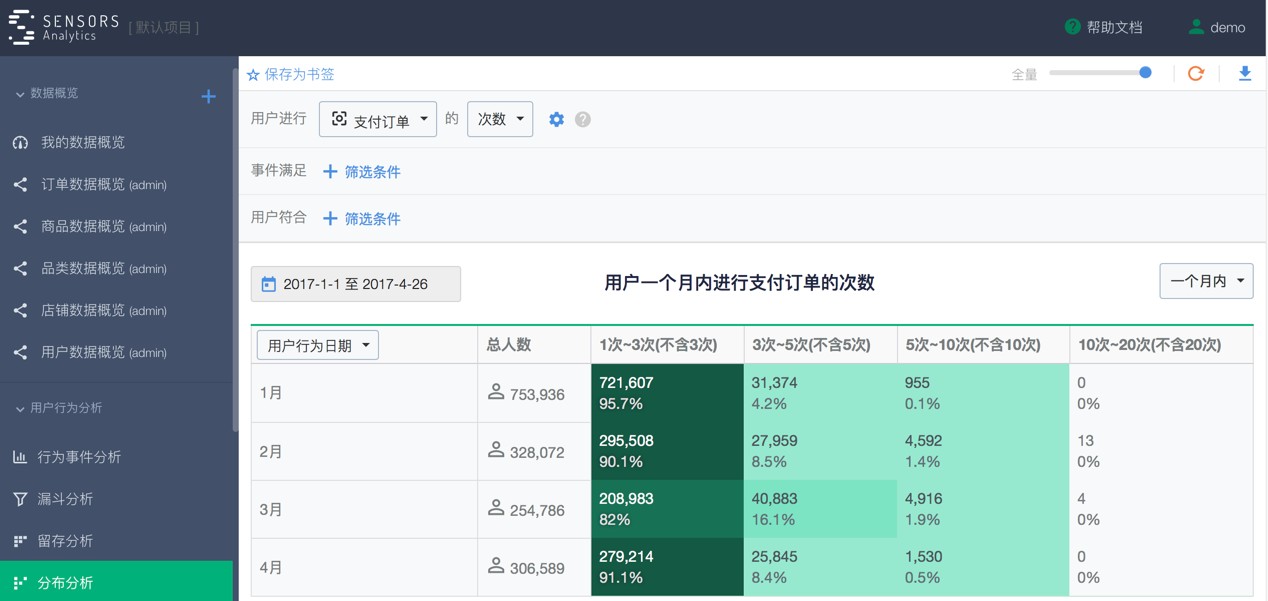Viewport: 1268px width, 601px height.
Task: Click 保存为书签 link
Action: [x=299, y=75]
